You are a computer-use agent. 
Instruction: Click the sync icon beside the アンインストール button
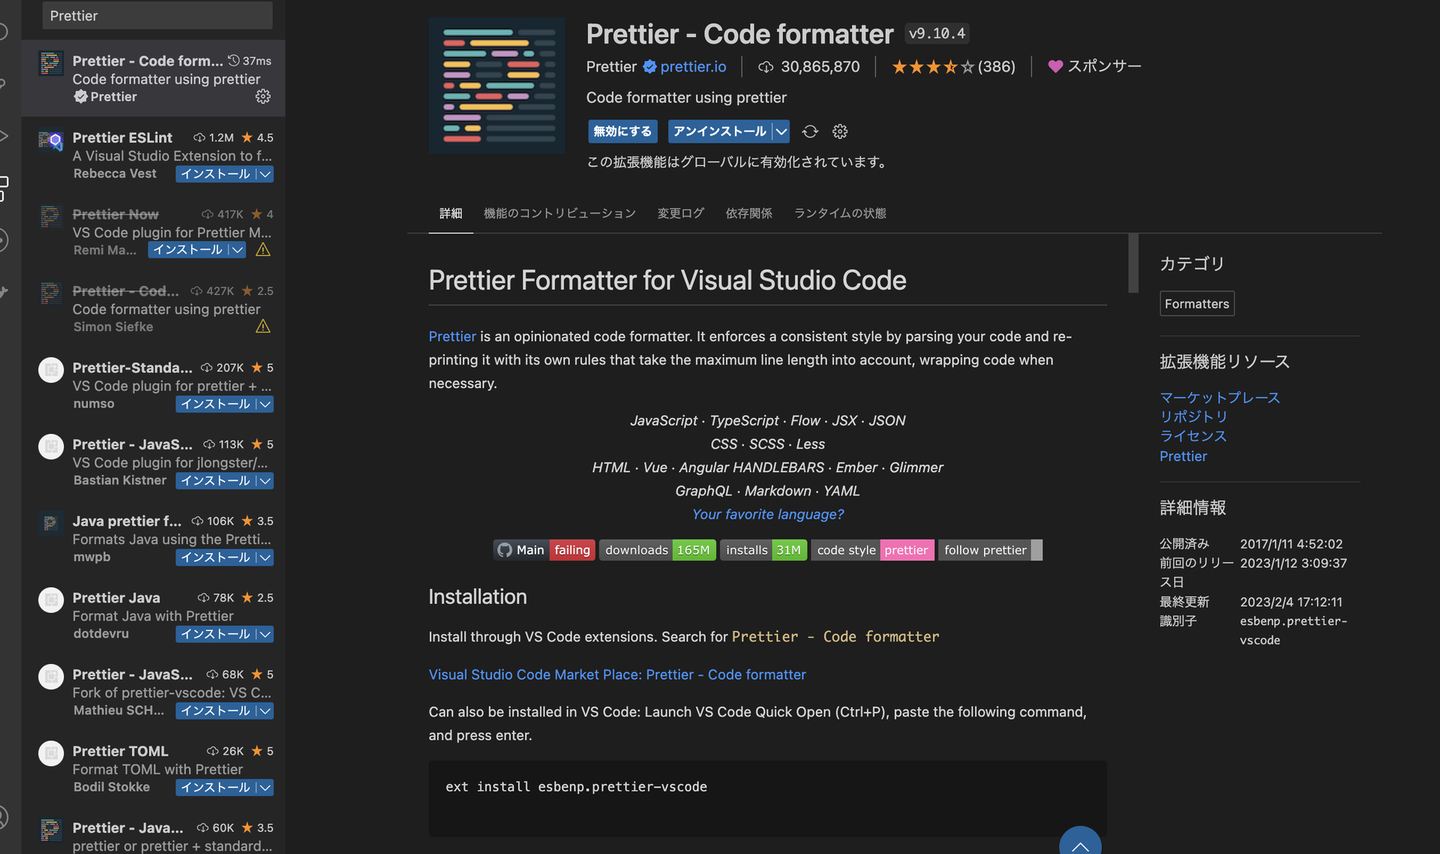[810, 131]
